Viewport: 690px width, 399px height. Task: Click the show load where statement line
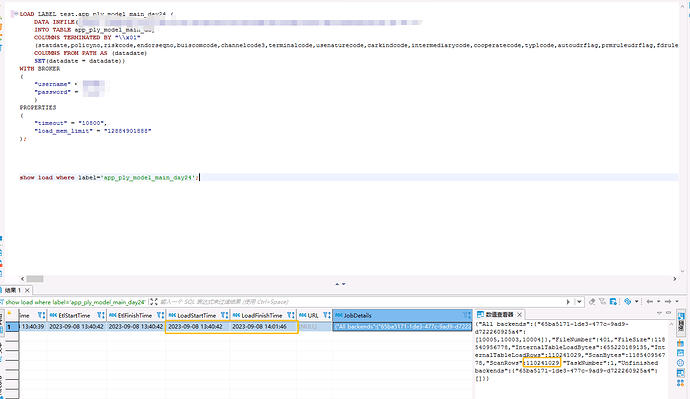coord(109,177)
